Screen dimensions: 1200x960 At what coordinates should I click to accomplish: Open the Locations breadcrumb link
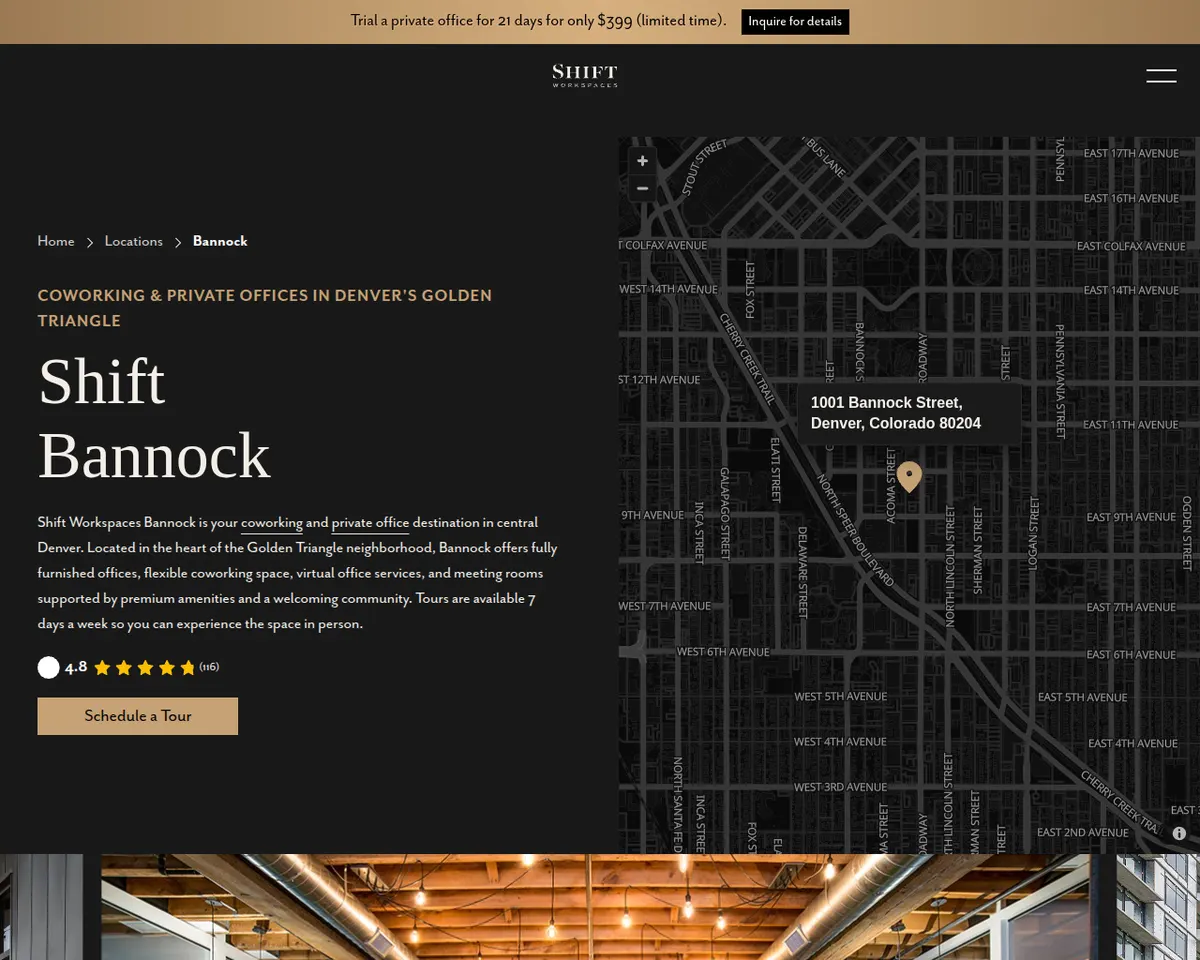coord(133,241)
